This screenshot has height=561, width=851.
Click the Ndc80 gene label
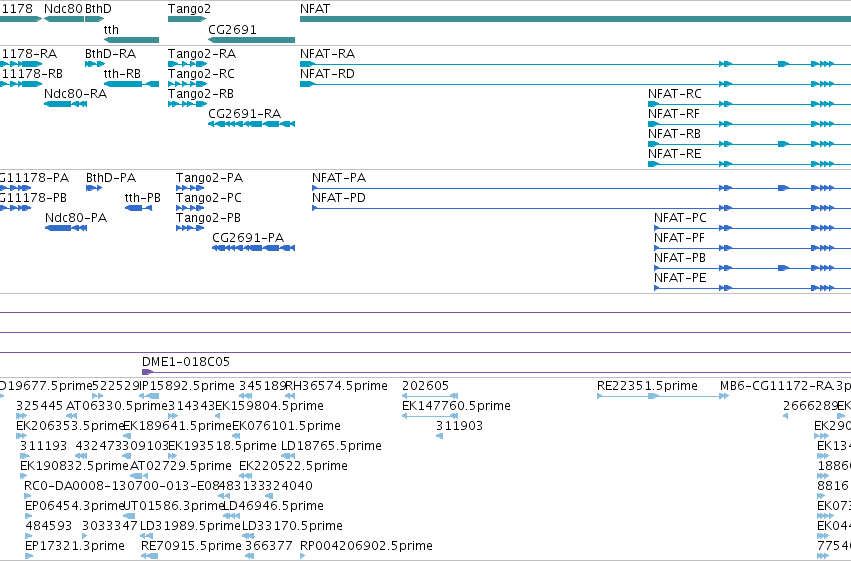pos(63,9)
